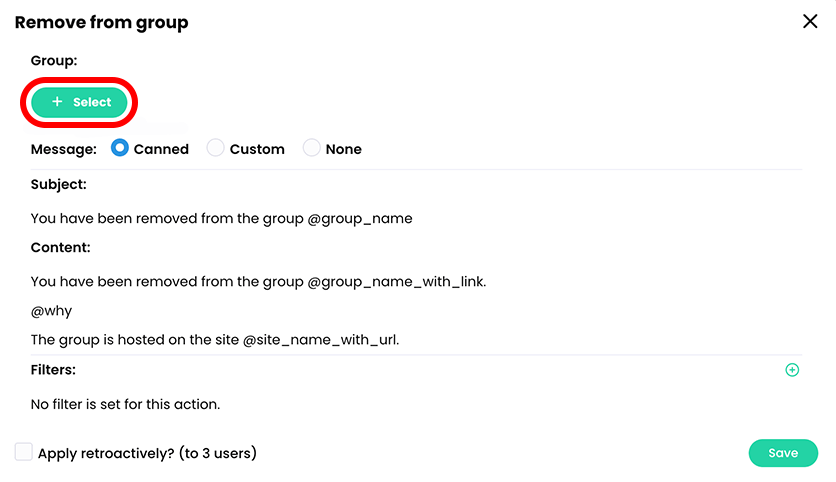
Task: Enable the Apply retroactively checkbox
Action: tap(24, 452)
